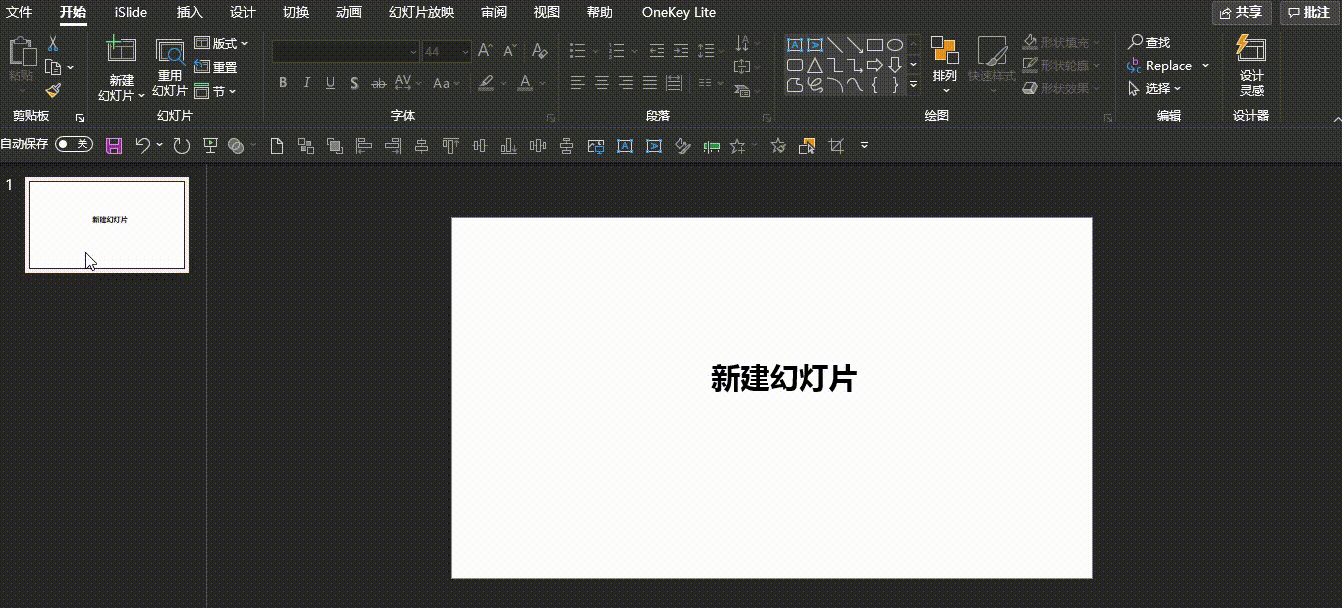The height and width of the screenshot is (608, 1342).
Task: Switch to the OneKey Lite tab
Action: [x=679, y=12]
